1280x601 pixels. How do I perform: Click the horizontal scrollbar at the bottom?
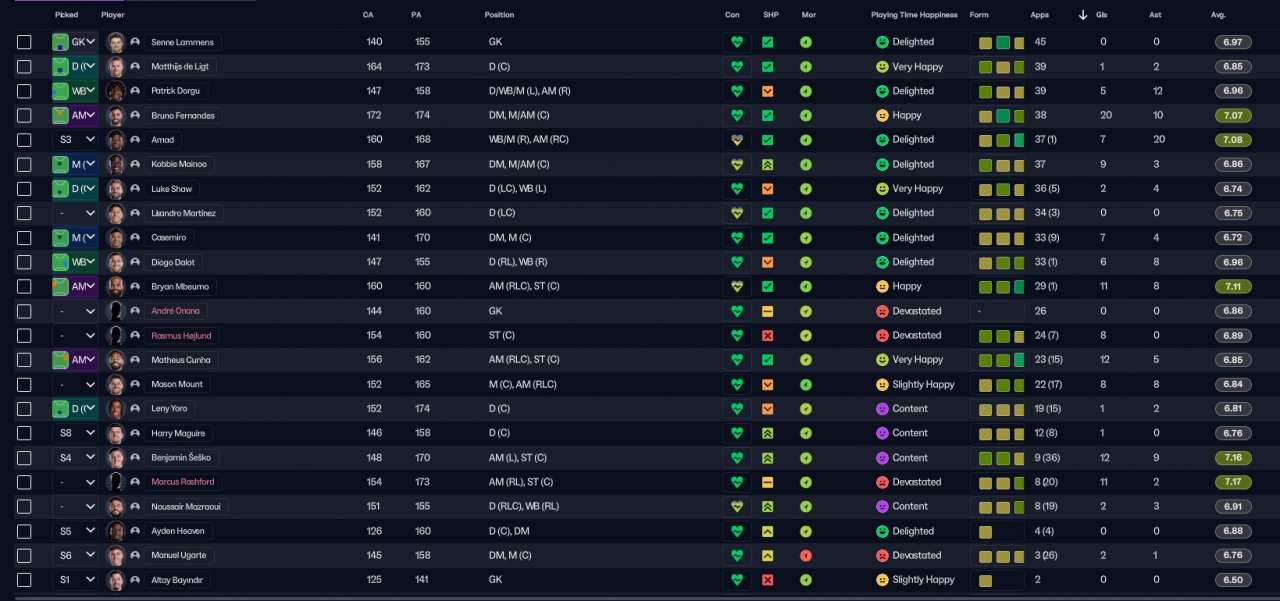640,598
